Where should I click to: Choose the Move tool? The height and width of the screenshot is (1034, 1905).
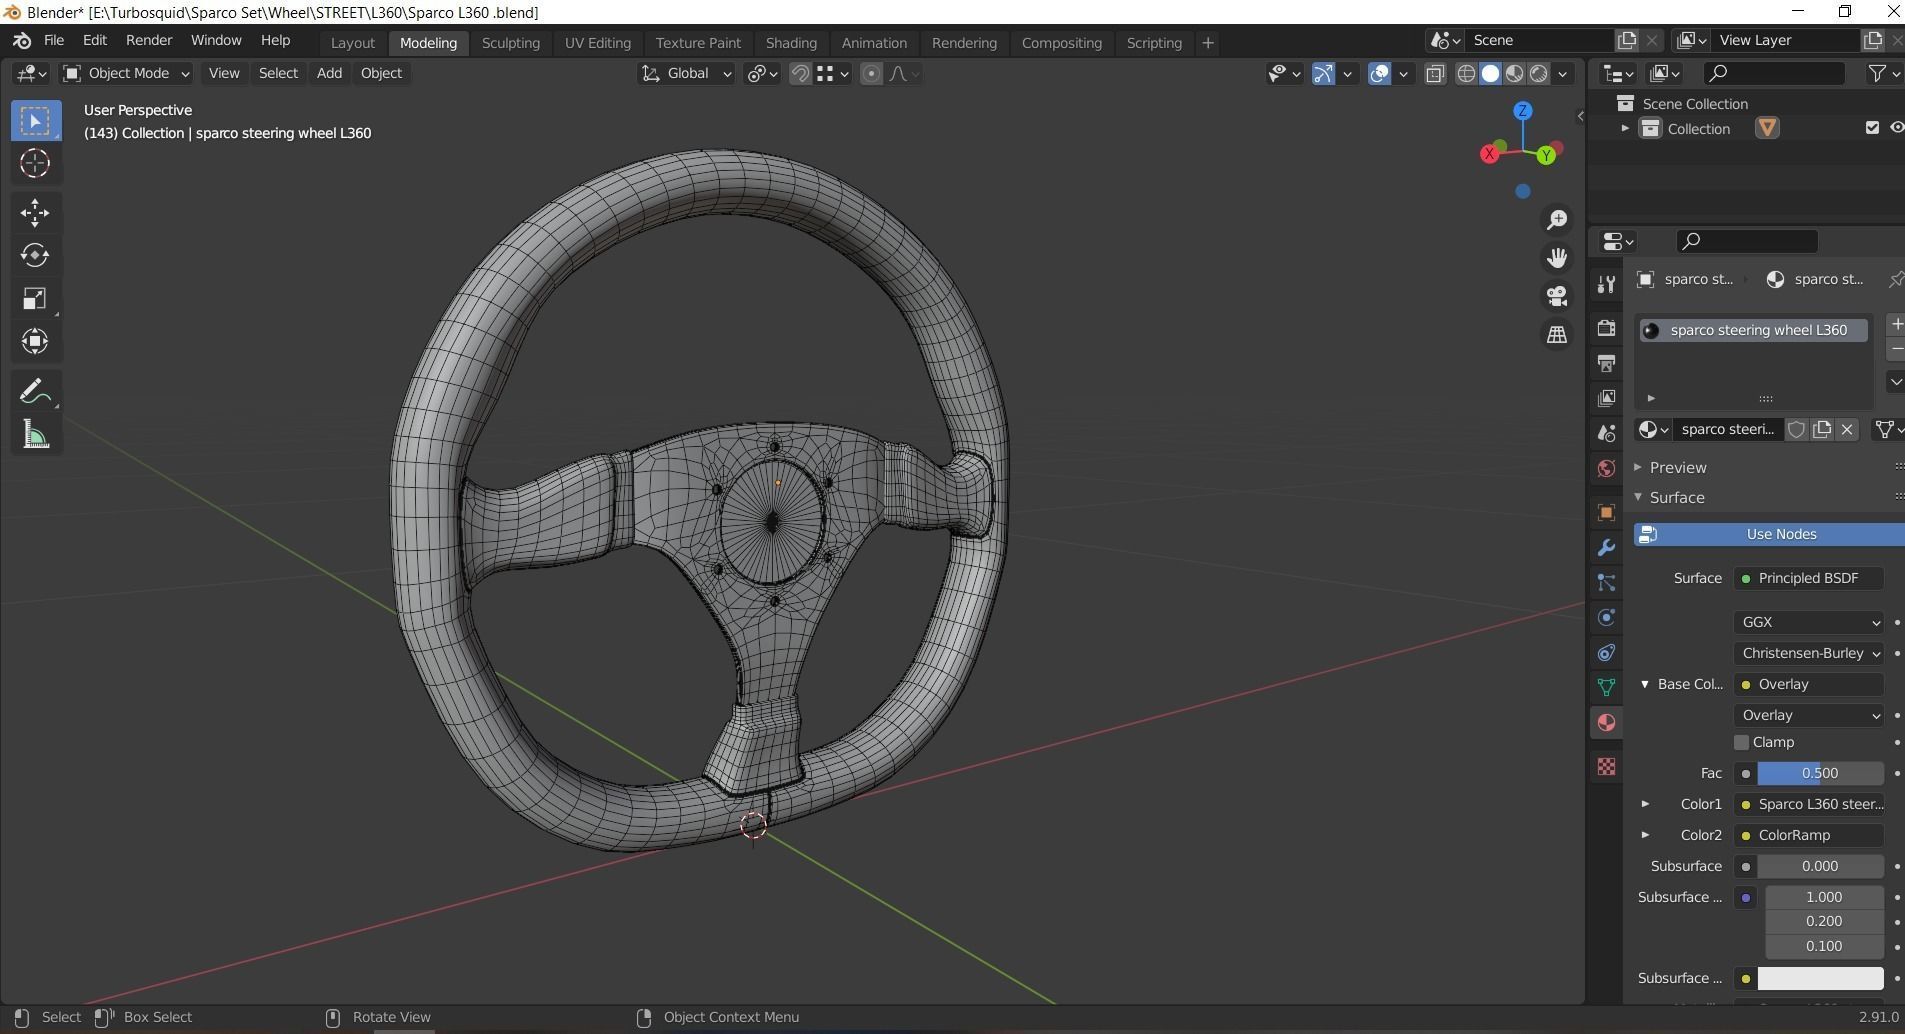[36, 212]
